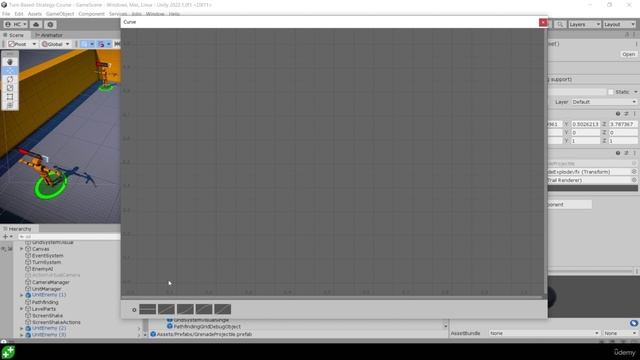Select the Rect tool in Scene toolbar
Viewport: 640px width, 360px height.
tap(10, 96)
